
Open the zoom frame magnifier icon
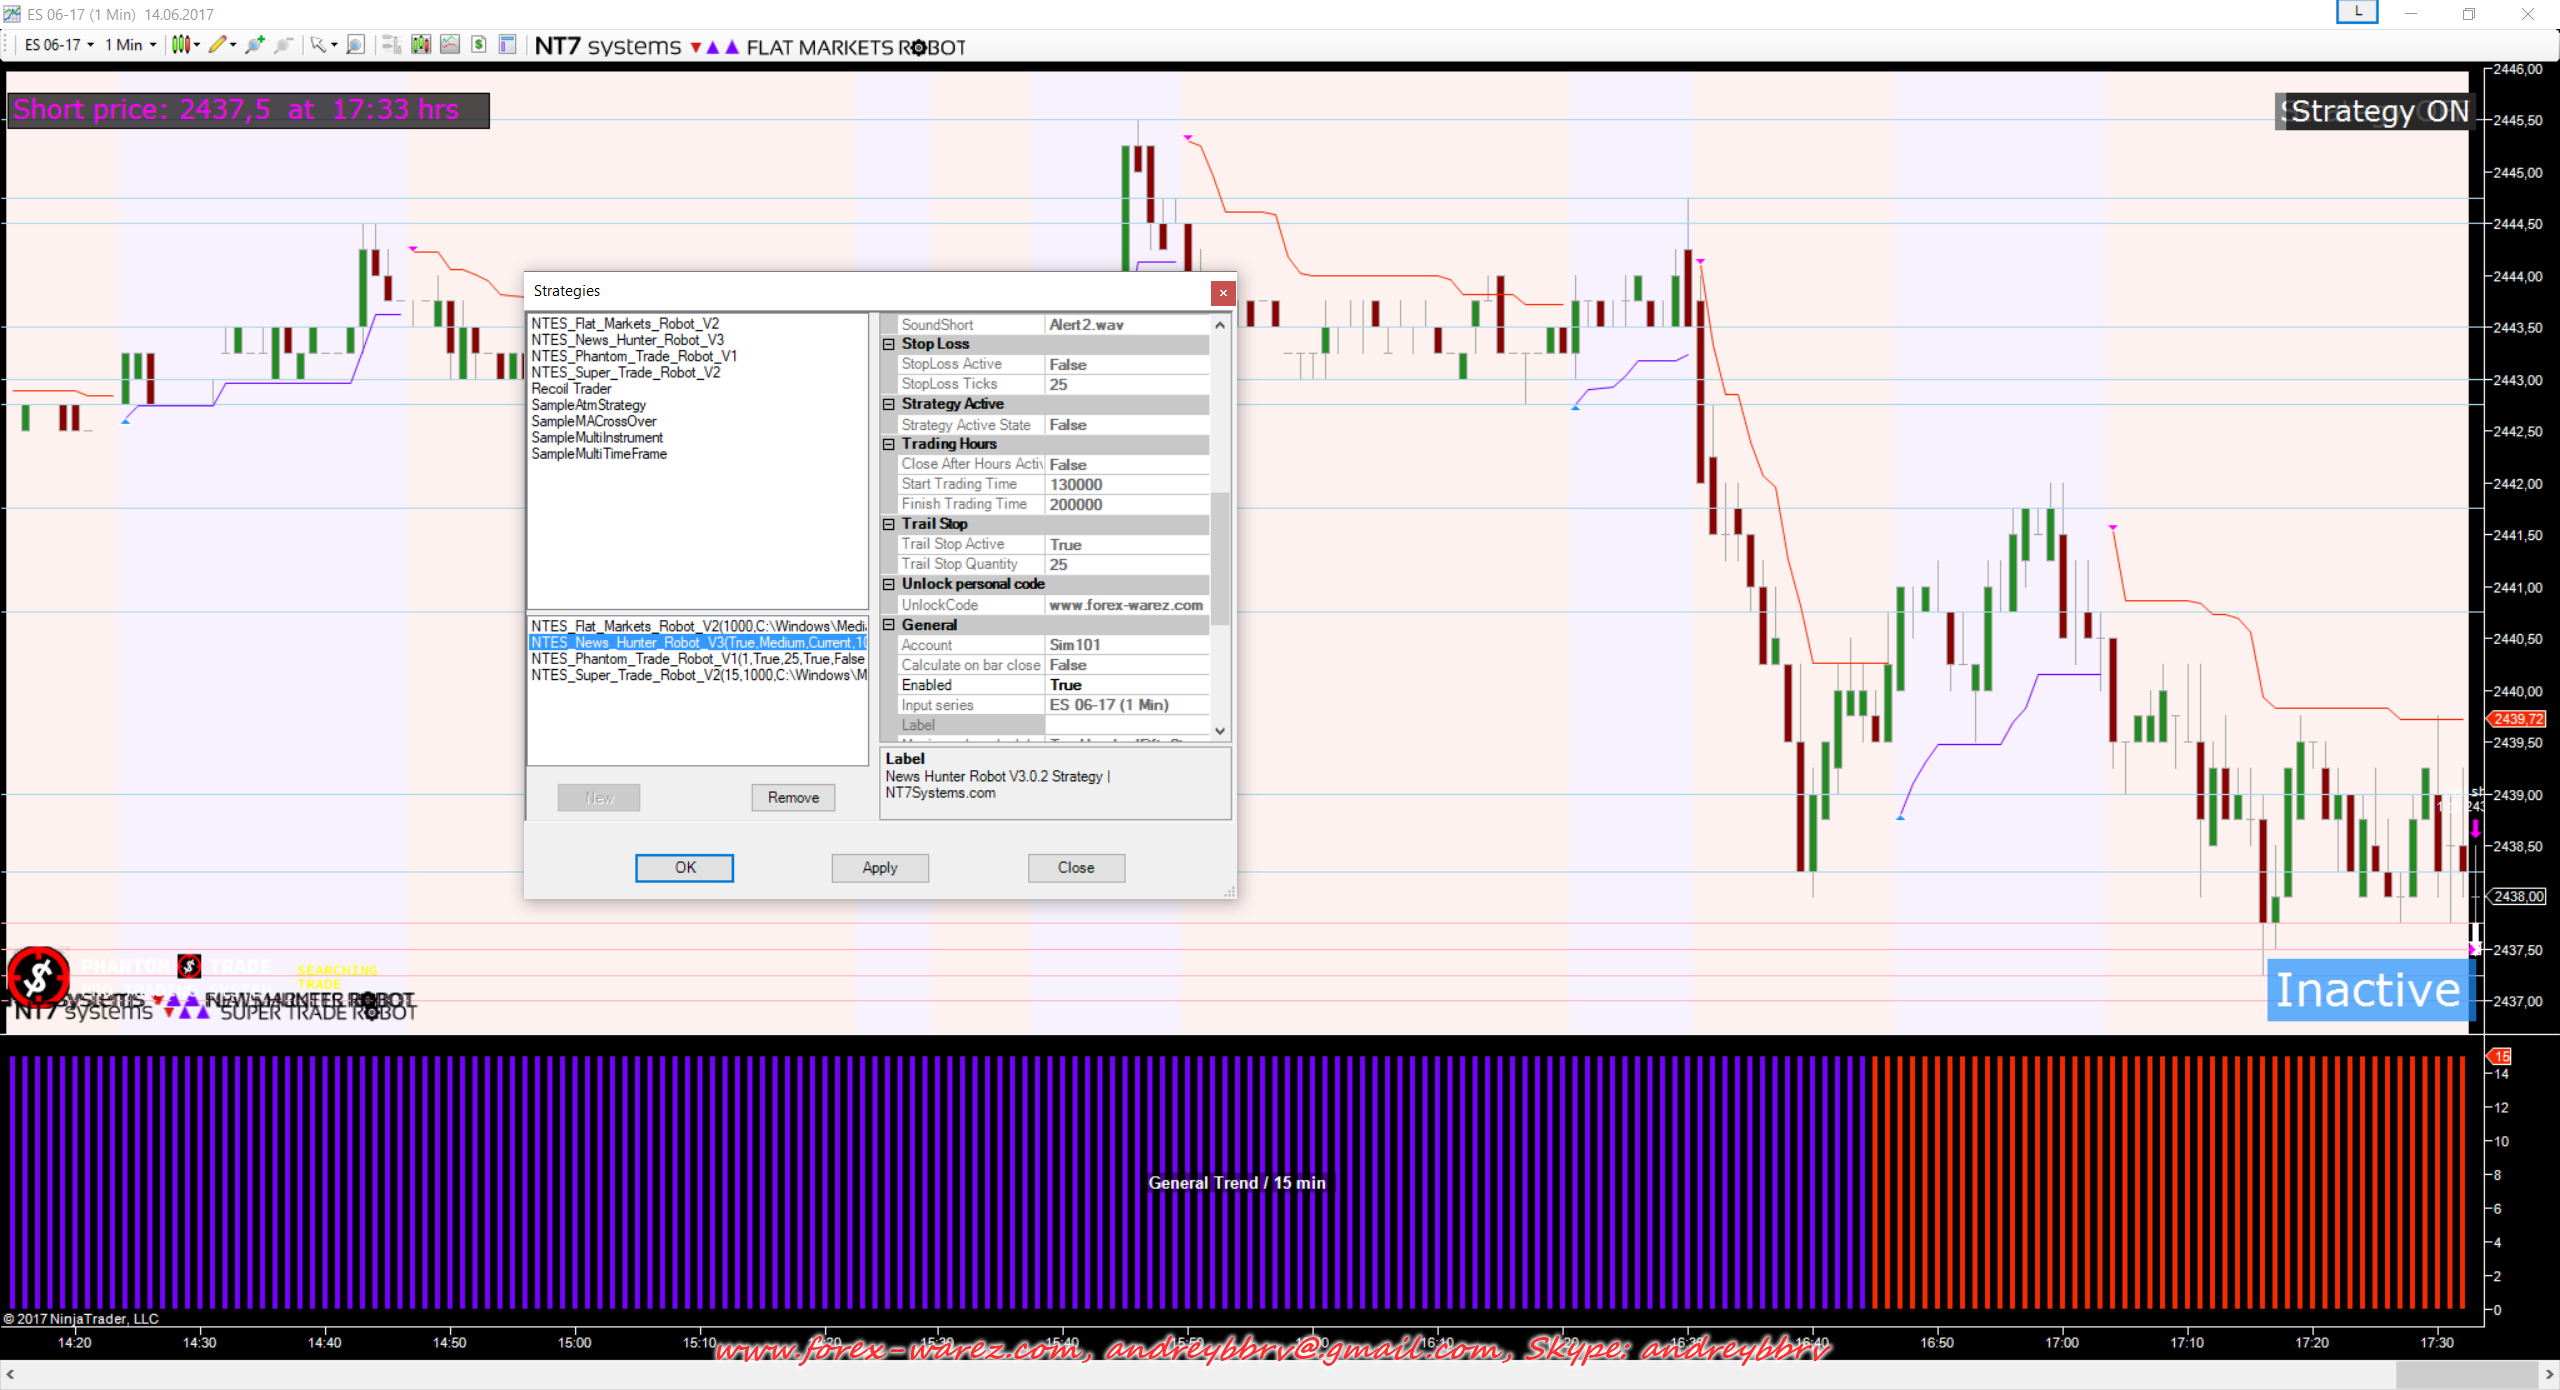coord(355,44)
